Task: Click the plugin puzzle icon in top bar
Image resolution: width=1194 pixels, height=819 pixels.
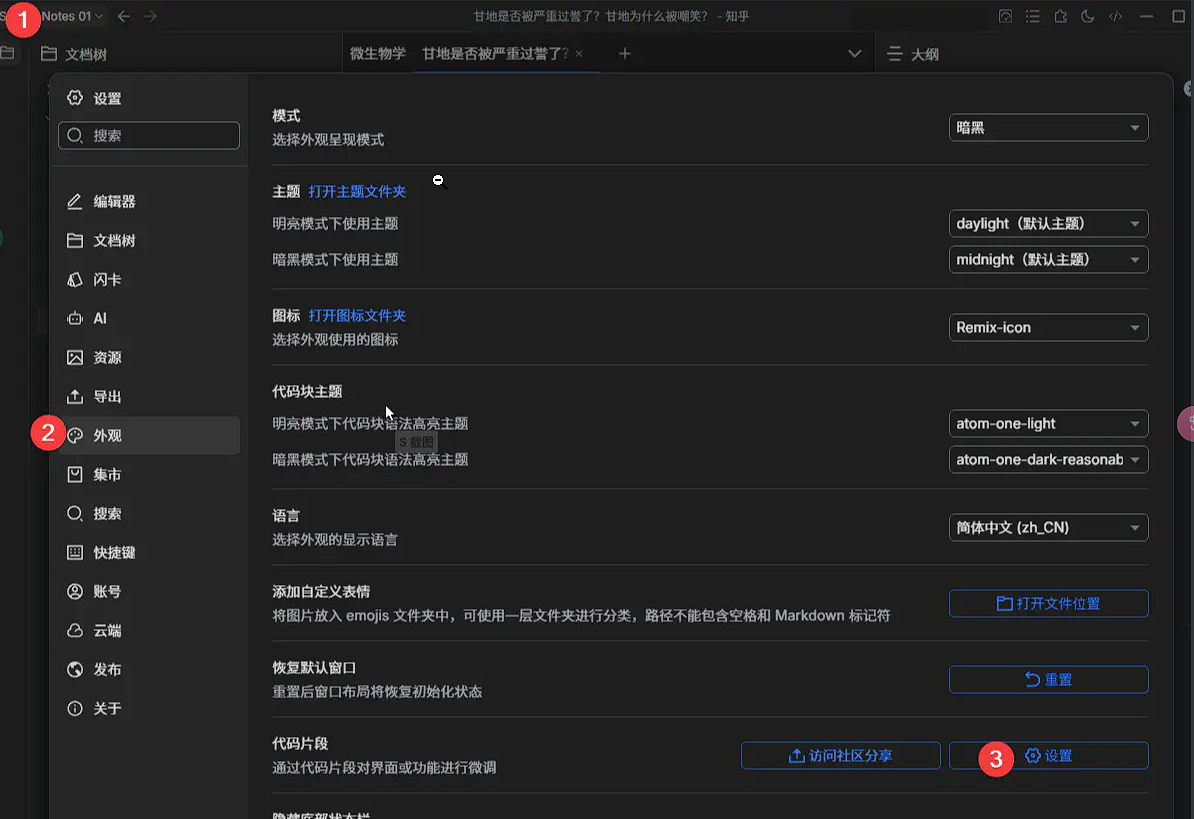Action: tap(1060, 16)
